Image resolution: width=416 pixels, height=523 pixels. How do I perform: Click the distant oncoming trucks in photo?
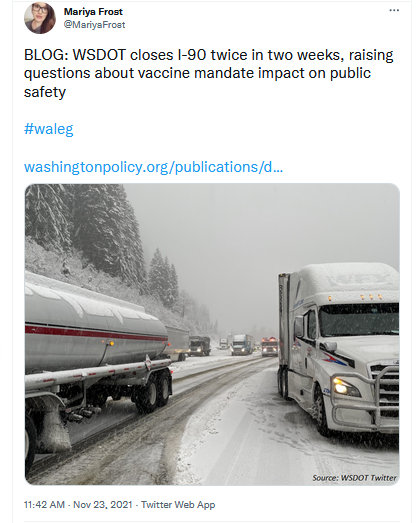tap(245, 345)
